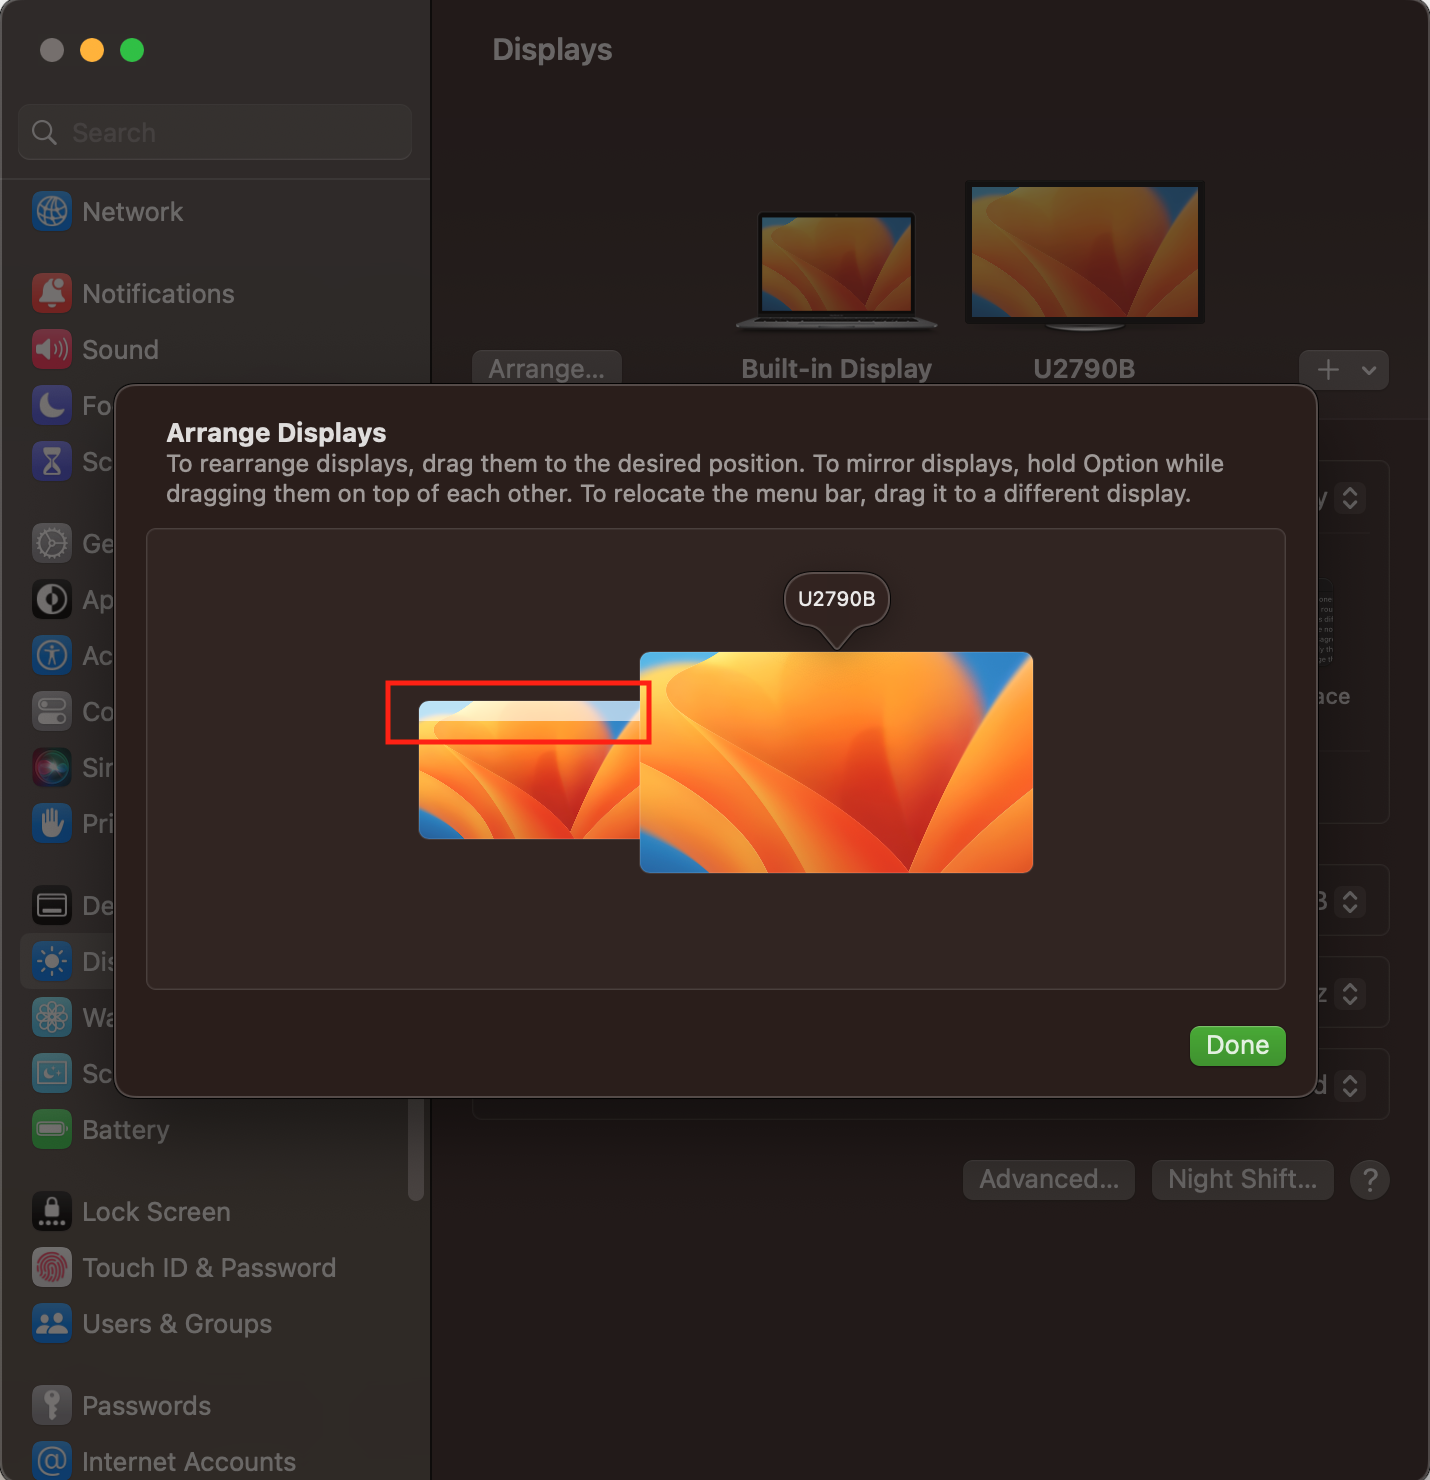Select the Sound speaker icon

click(52, 350)
